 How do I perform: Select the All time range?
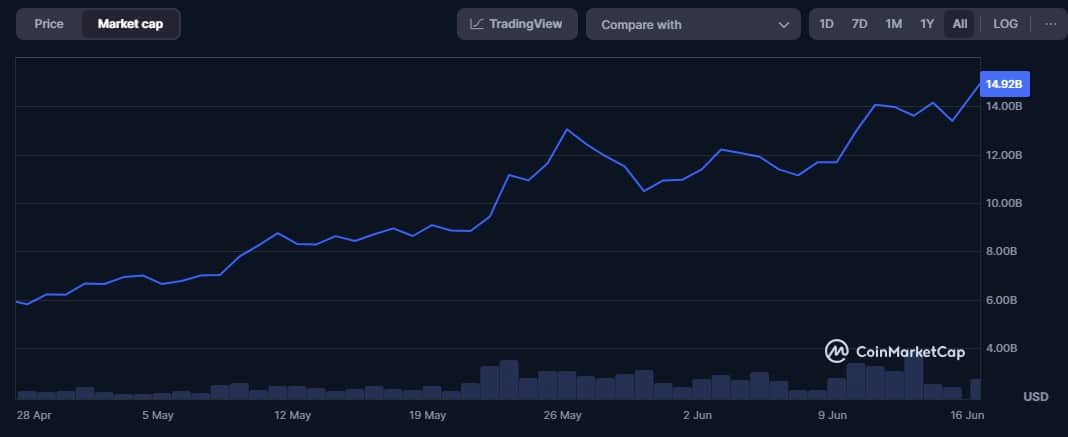[960, 25]
